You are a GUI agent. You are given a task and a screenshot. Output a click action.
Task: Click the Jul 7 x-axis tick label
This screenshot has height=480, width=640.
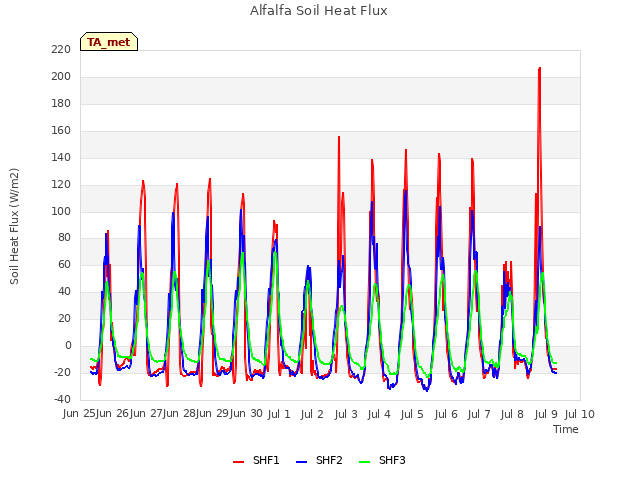479,414
